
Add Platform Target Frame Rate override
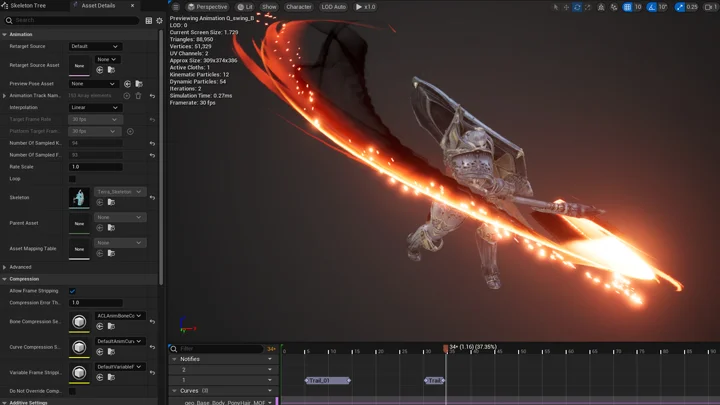pos(130,131)
